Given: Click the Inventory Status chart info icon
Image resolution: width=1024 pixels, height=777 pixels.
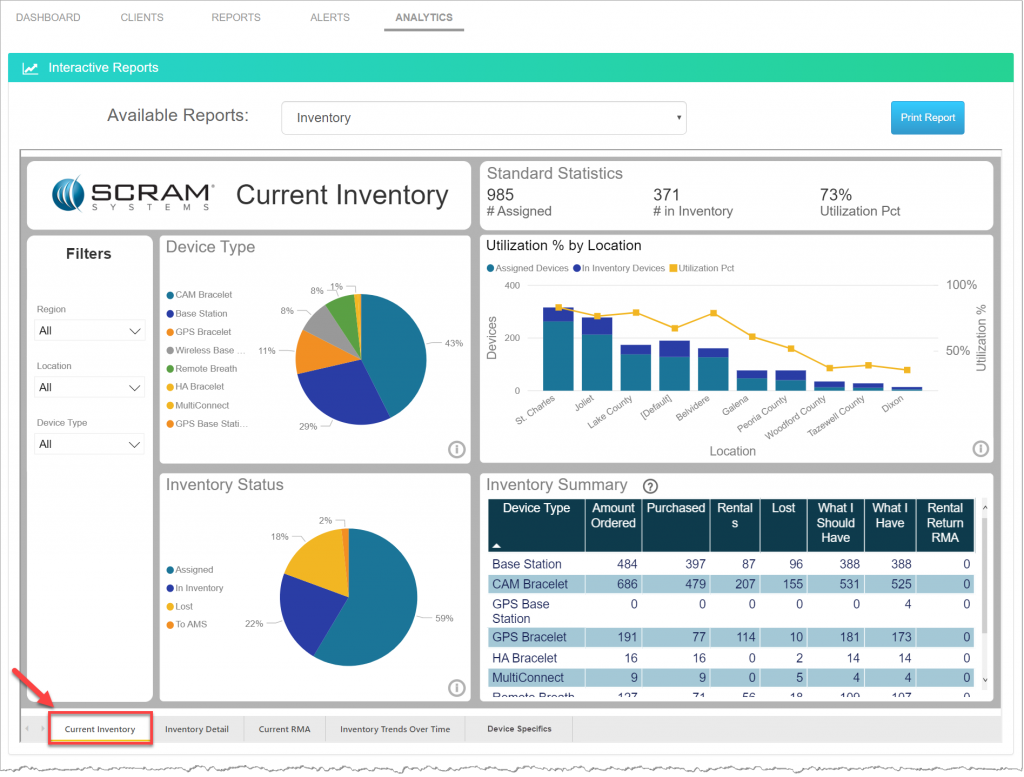Looking at the screenshot, I should 457,688.
